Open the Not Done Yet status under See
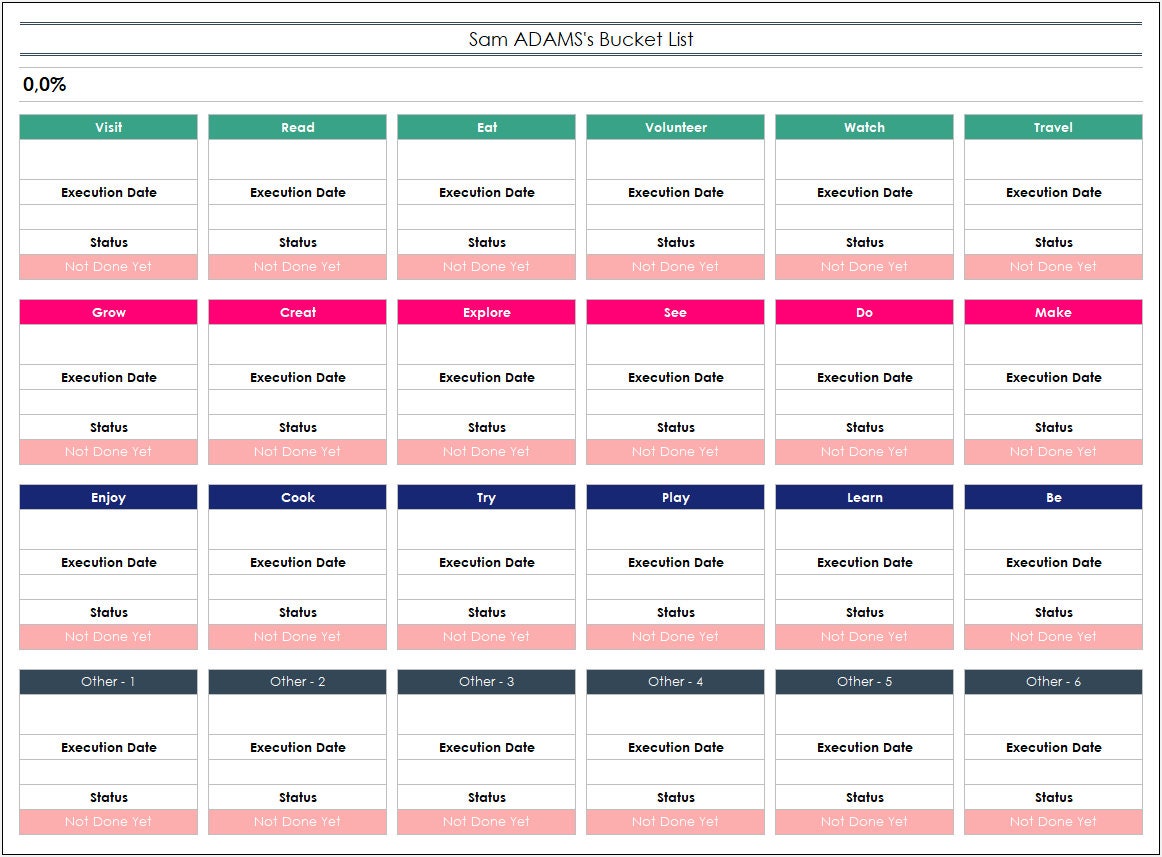The image size is (1162, 857). click(675, 452)
